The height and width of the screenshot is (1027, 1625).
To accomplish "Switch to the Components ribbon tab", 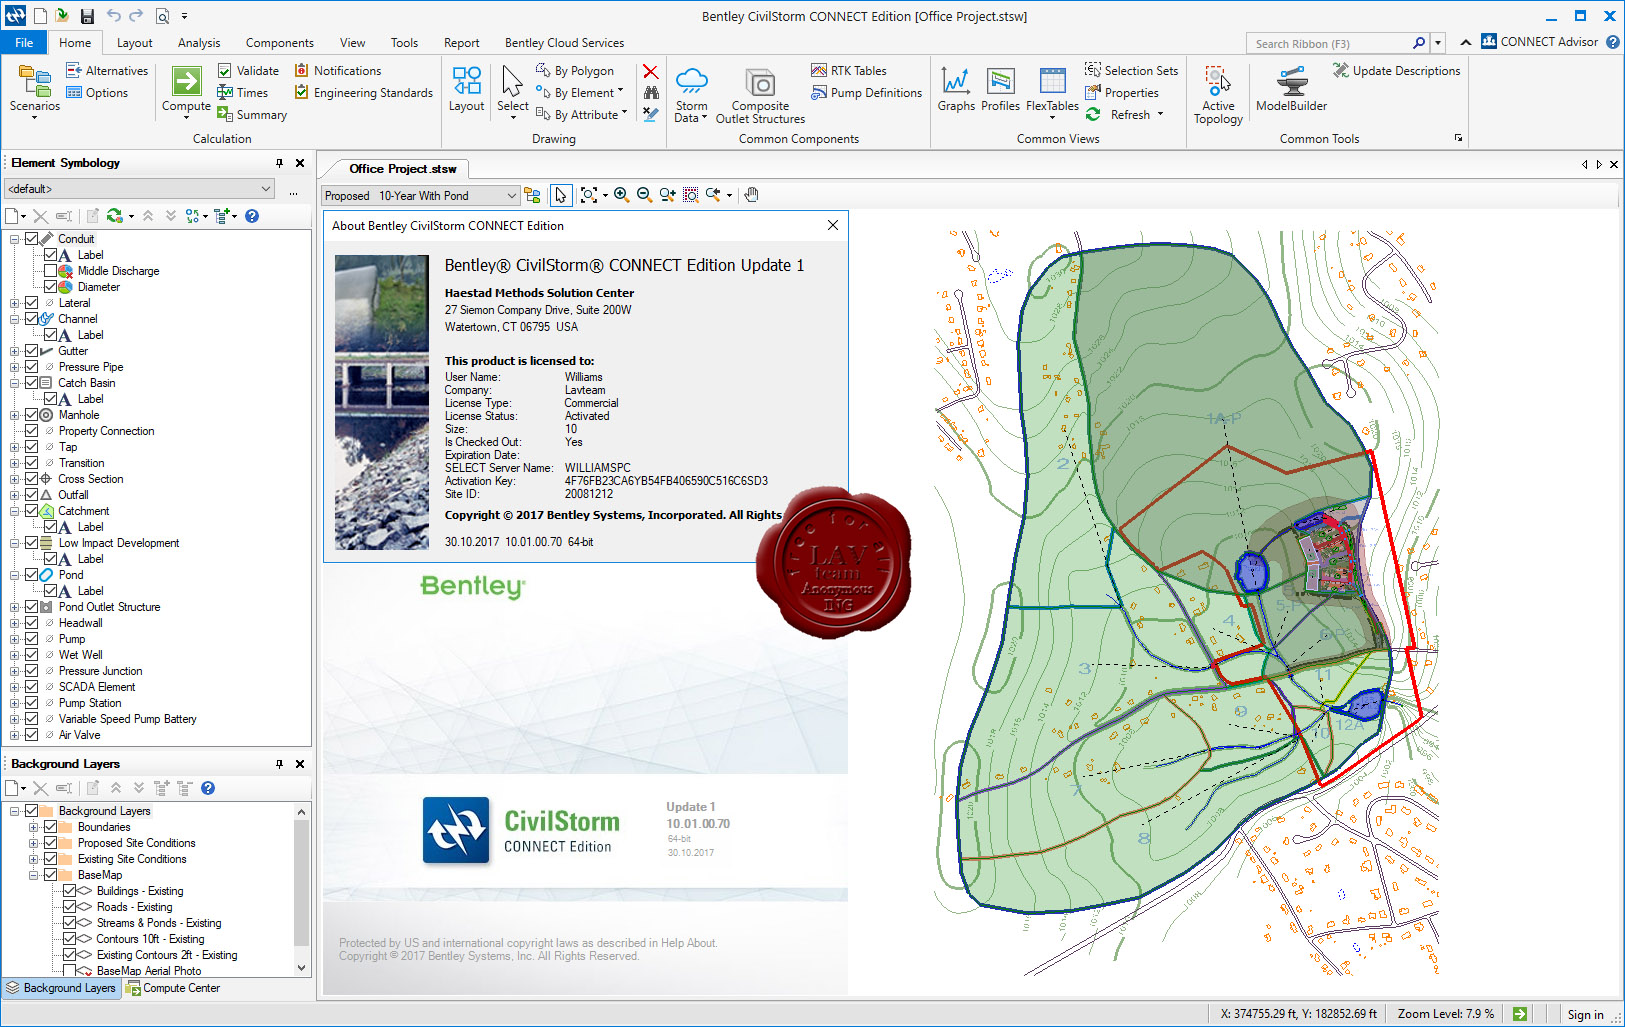I will [279, 43].
